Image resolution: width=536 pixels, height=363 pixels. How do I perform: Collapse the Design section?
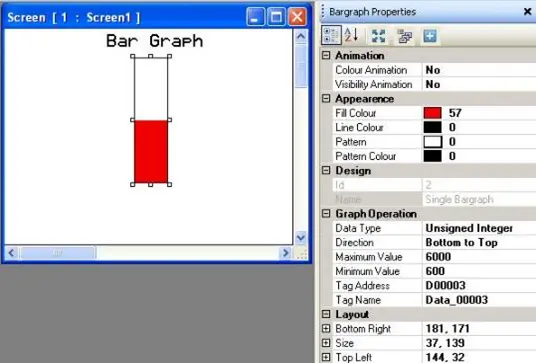click(326, 170)
